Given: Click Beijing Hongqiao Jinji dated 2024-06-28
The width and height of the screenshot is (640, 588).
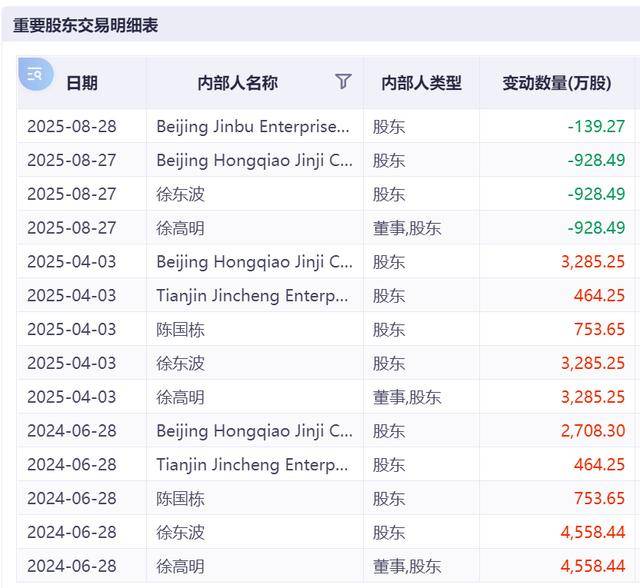Looking at the screenshot, I should (254, 431).
